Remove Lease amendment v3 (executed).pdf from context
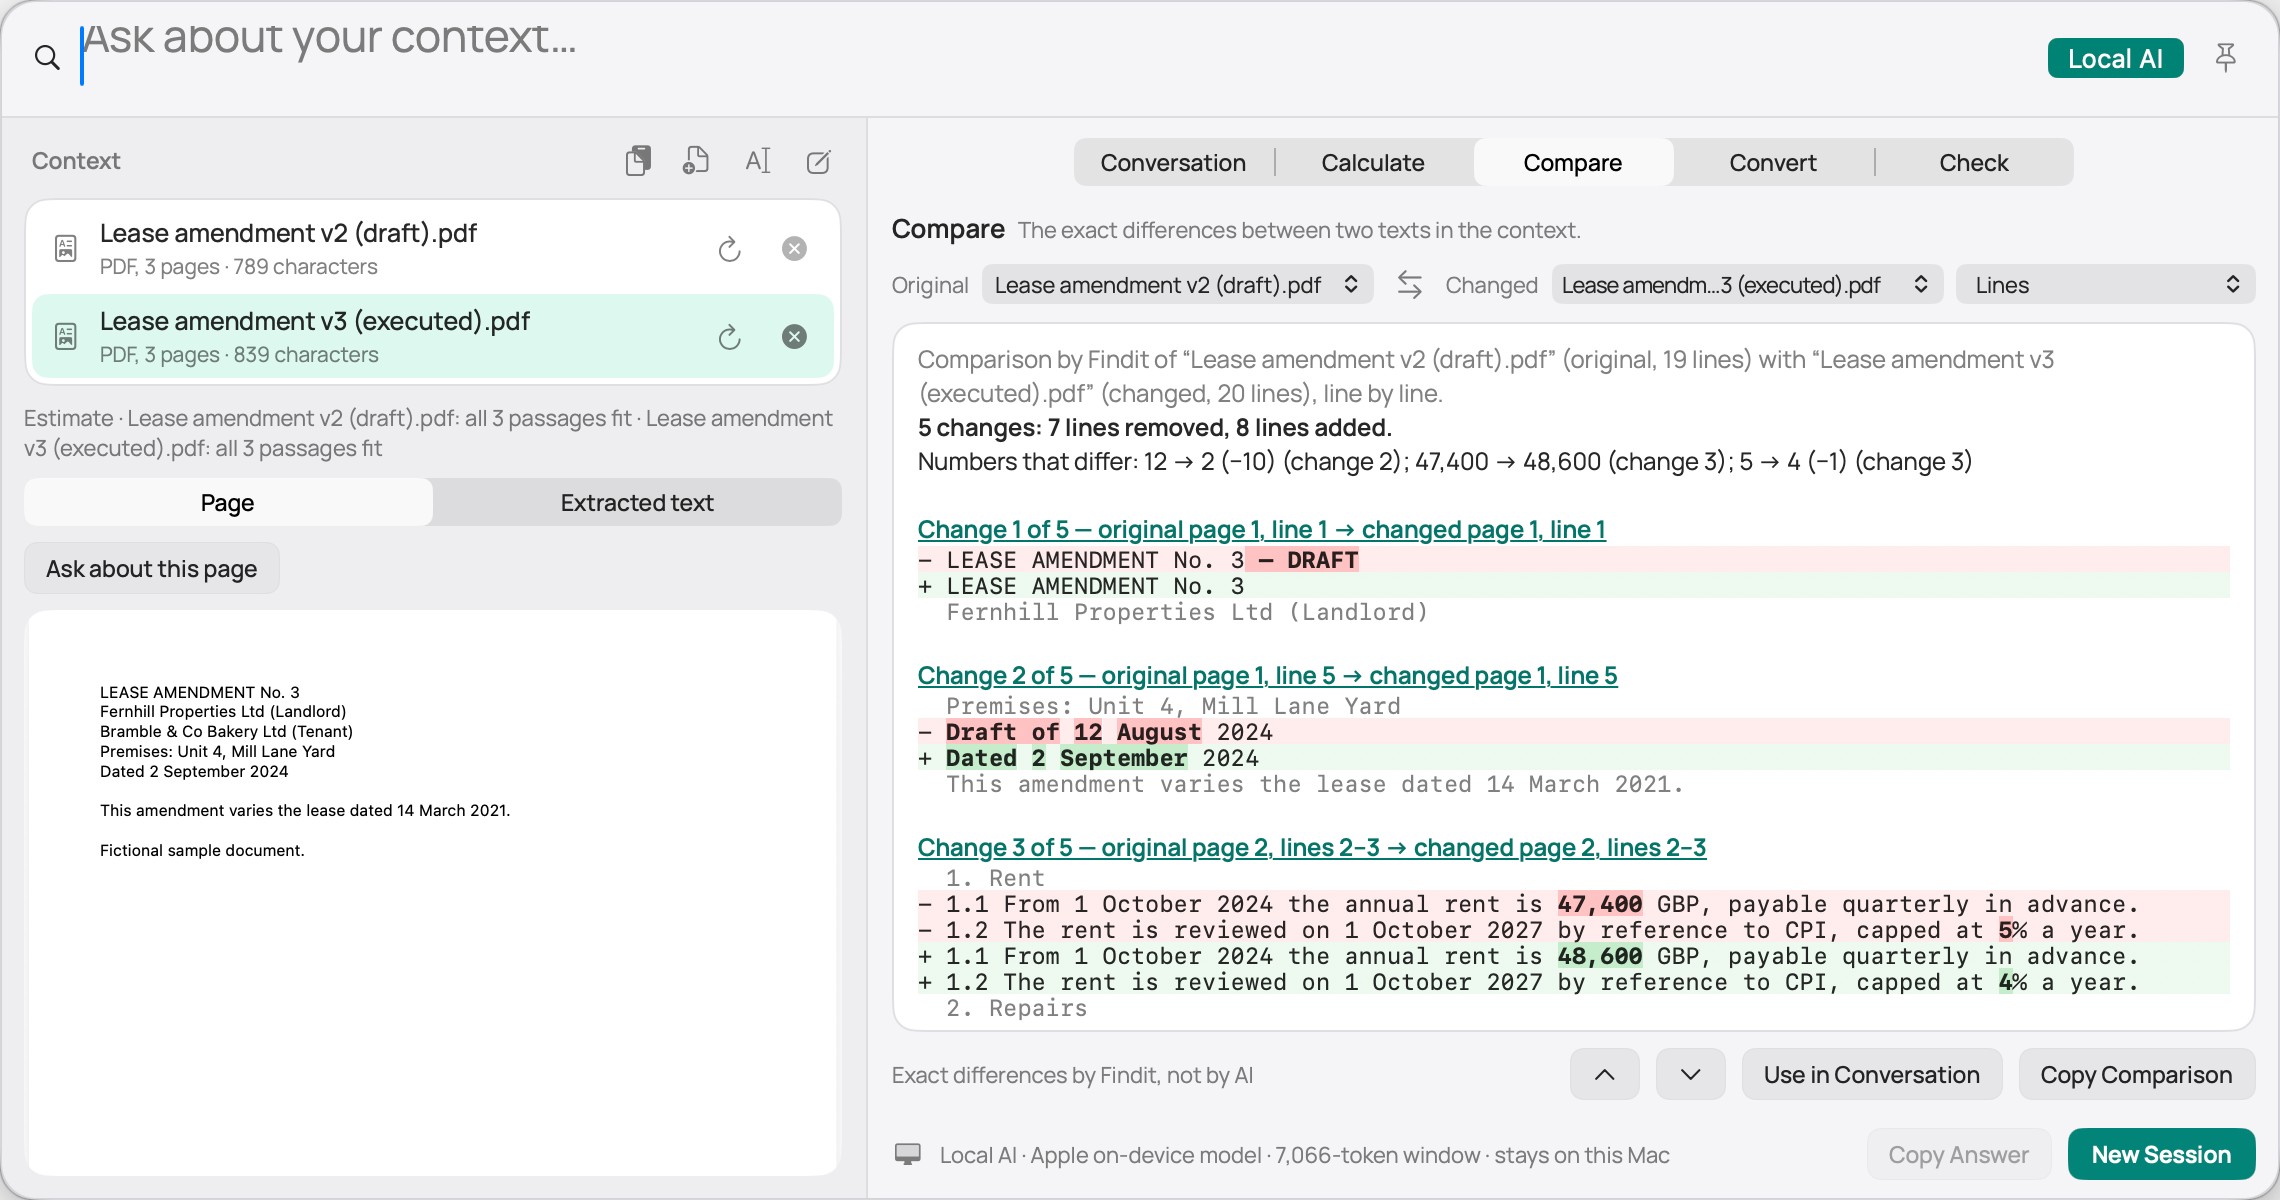The height and width of the screenshot is (1200, 2280). point(794,337)
